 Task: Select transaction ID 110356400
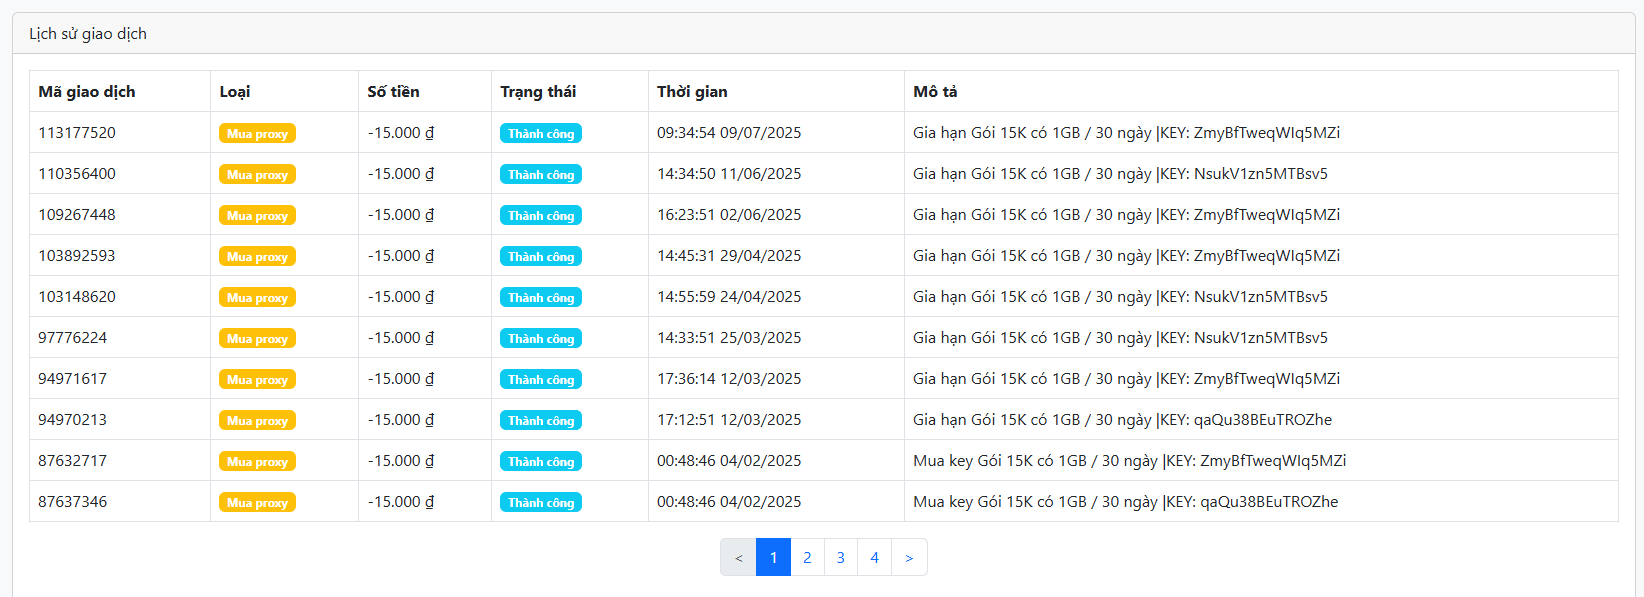[x=77, y=173]
